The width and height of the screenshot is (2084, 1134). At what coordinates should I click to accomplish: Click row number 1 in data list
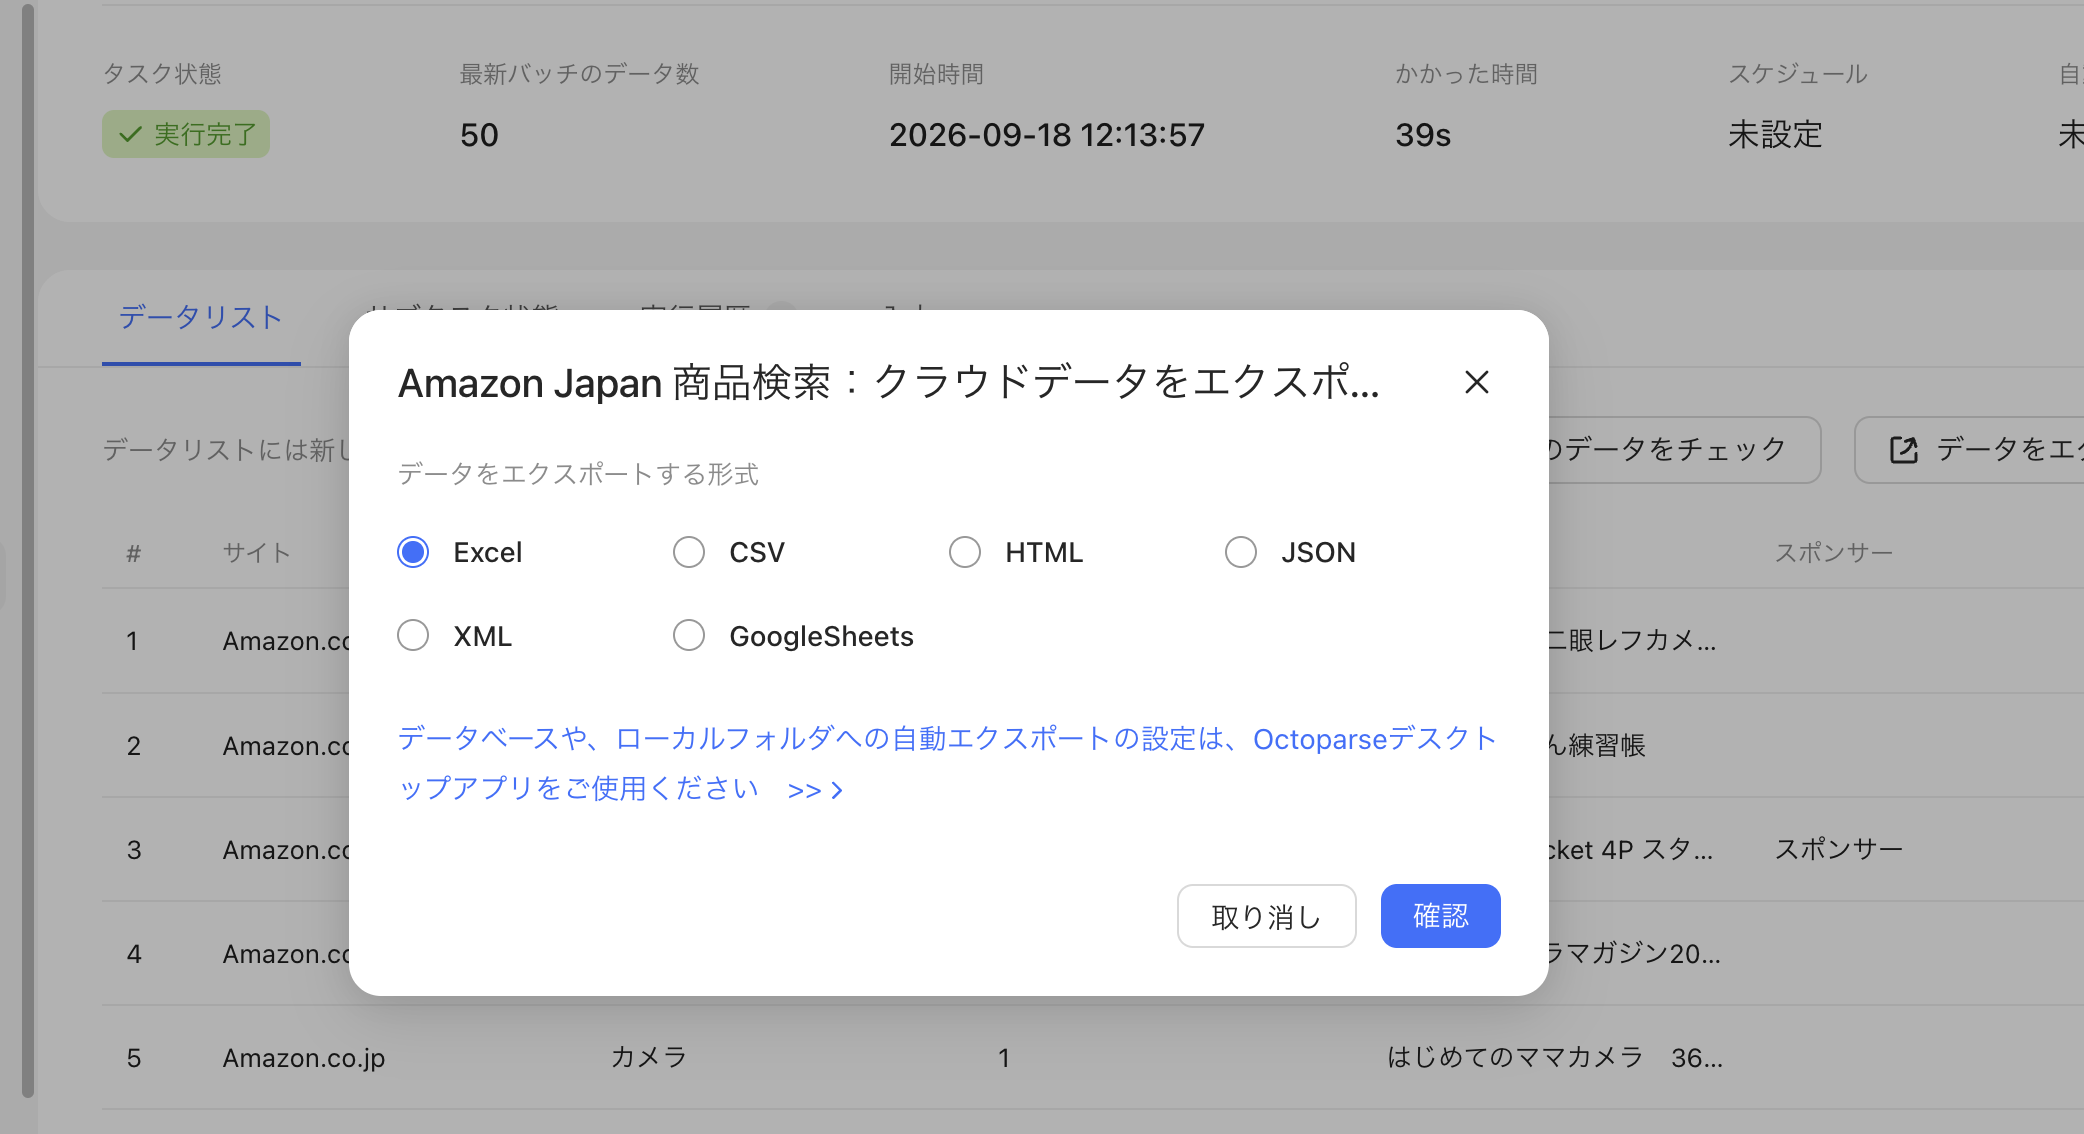(x=132, y=641)
